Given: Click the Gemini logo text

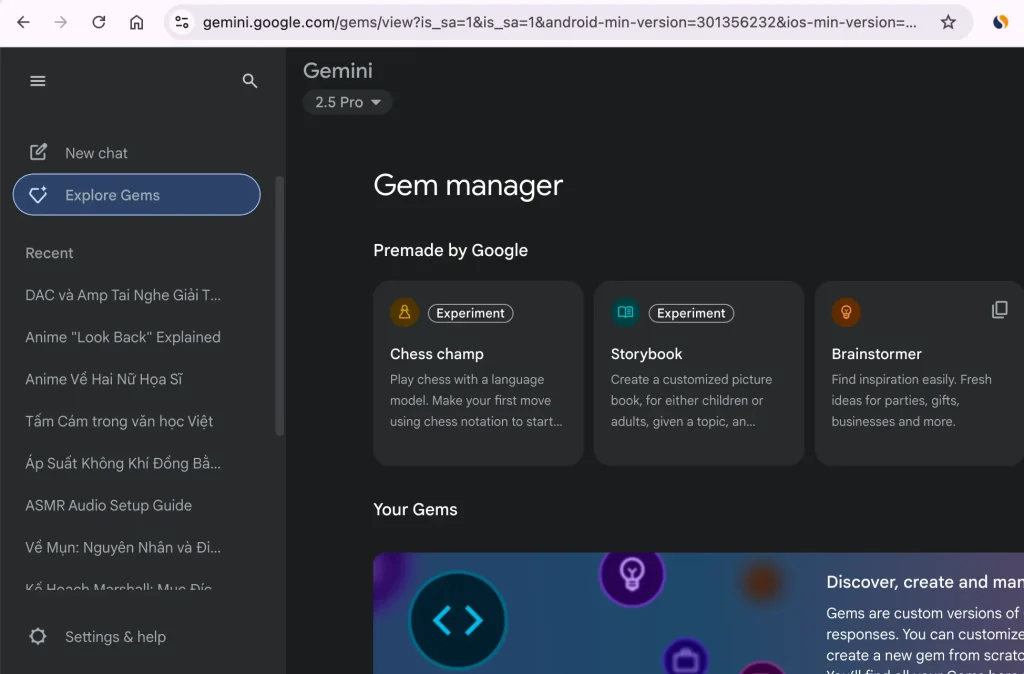Looking at the screenshot, I should [x=338, y=71].
